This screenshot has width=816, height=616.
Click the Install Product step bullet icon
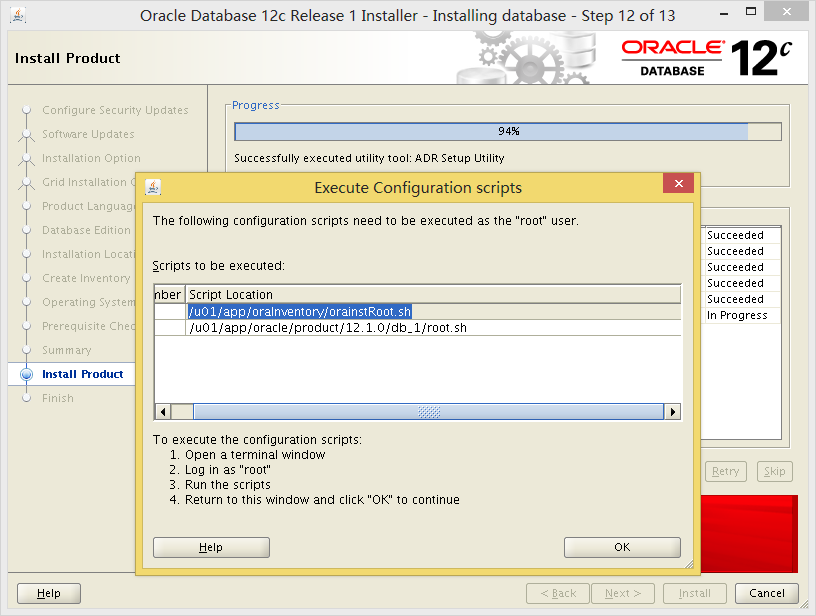coord(27,375)
